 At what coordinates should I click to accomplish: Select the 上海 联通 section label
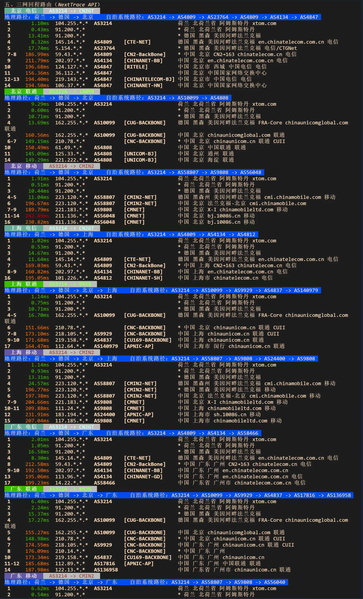24,284
